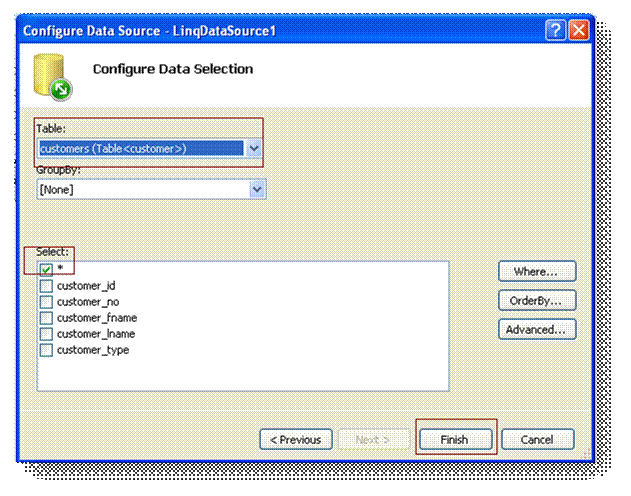Go back with the Previous button
This screenshot has height=496, width=631.
(296, 439)
